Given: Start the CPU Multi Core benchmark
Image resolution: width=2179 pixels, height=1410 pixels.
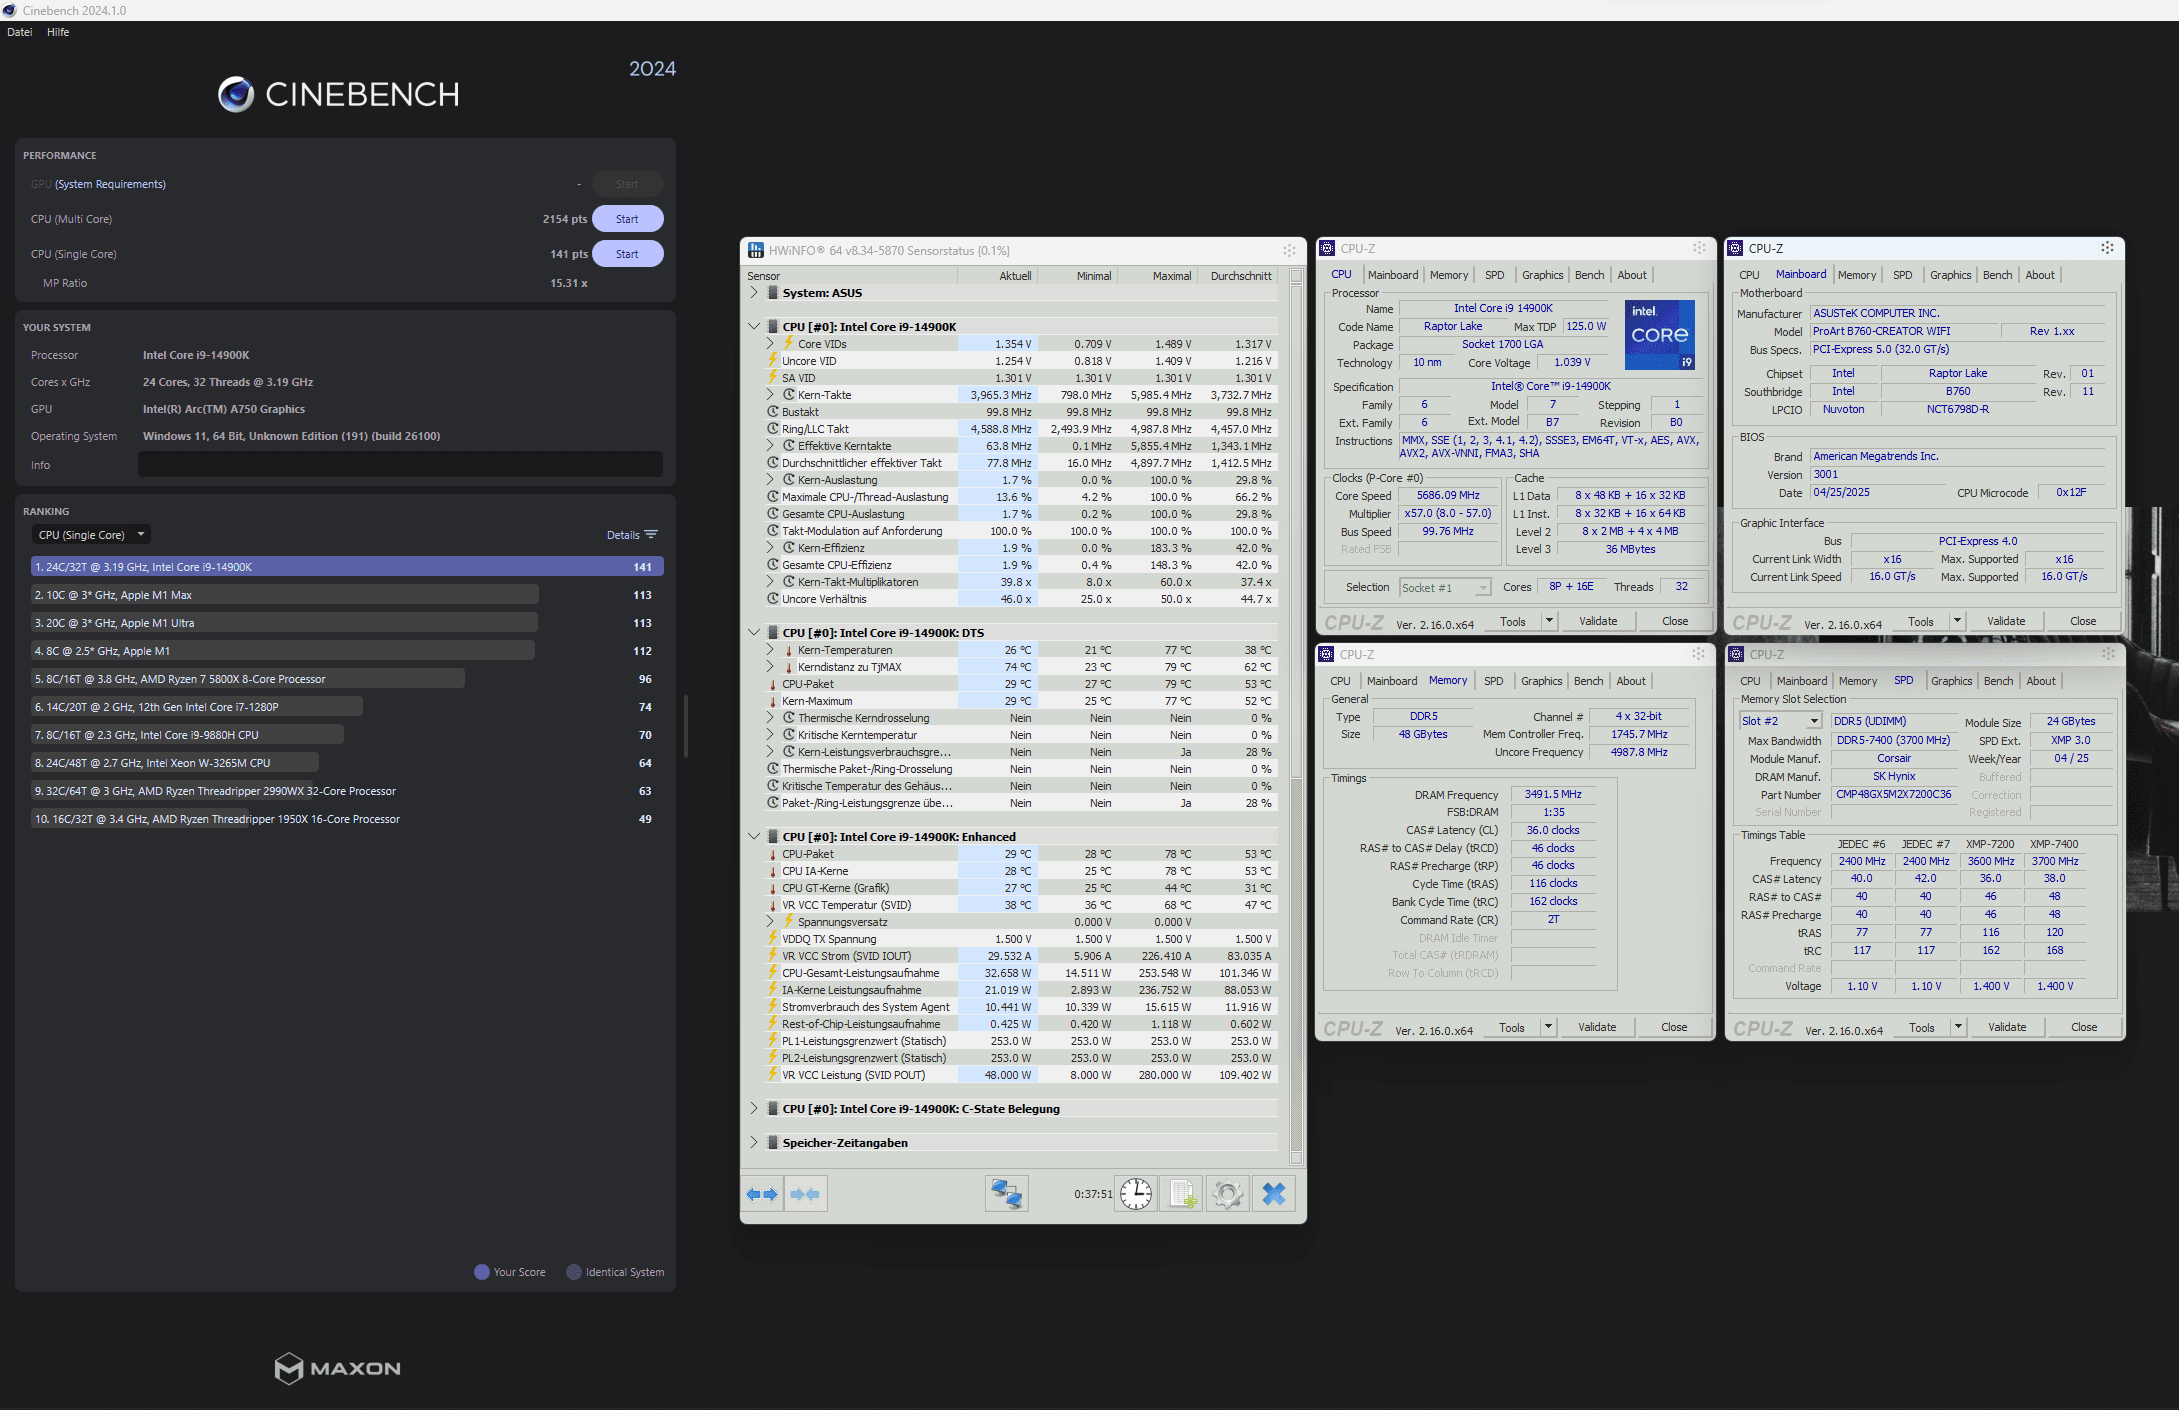Looking at the screenshot, I should [x=627, y=219].
